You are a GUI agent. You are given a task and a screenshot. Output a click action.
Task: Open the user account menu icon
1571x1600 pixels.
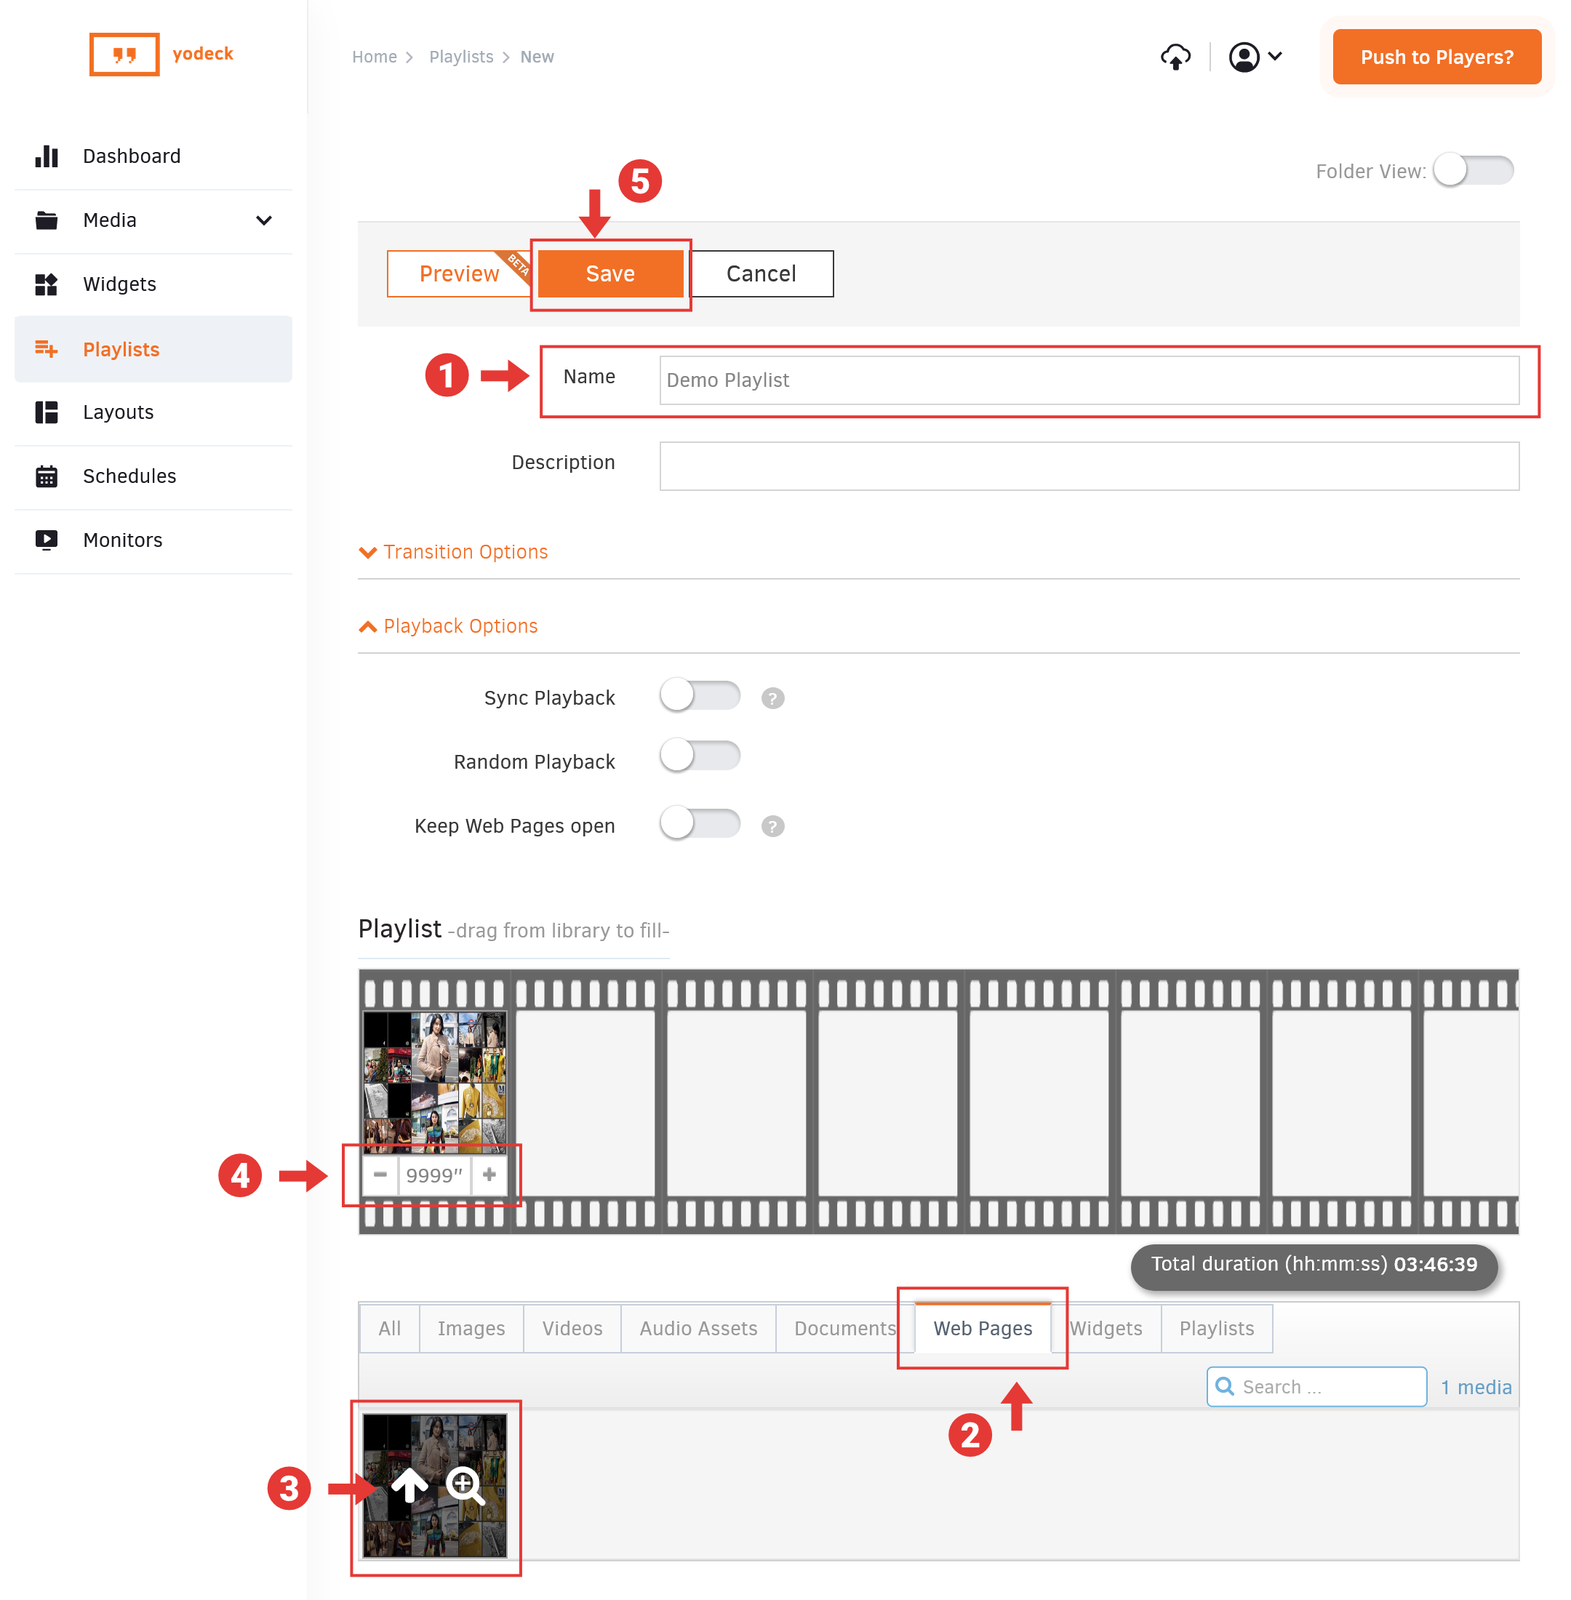coord(1254,57)
